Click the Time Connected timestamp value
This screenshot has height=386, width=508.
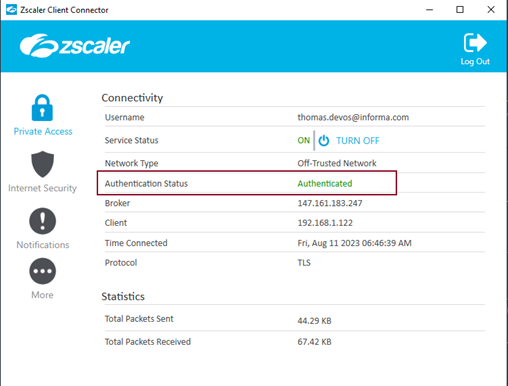[354, 243]
